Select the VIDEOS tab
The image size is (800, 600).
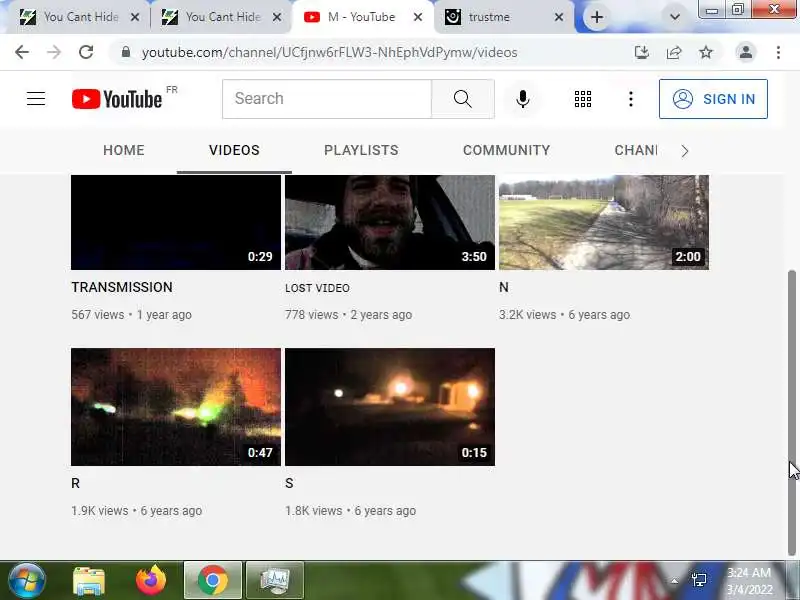(234, 150)
